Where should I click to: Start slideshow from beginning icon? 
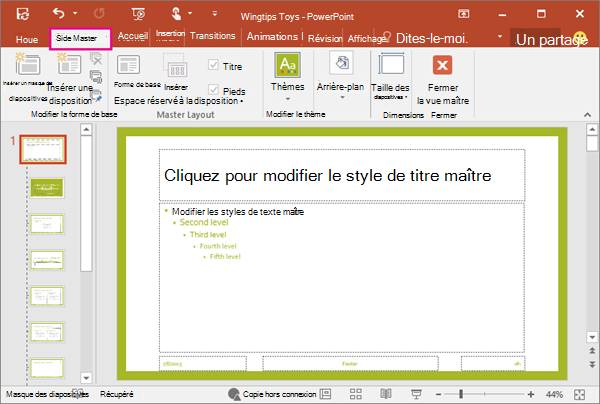[x=138, y=14]
